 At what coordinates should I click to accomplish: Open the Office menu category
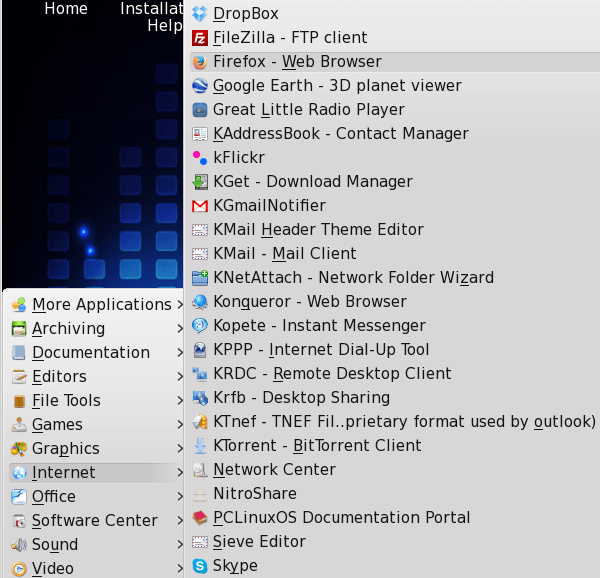coord(96,497)
